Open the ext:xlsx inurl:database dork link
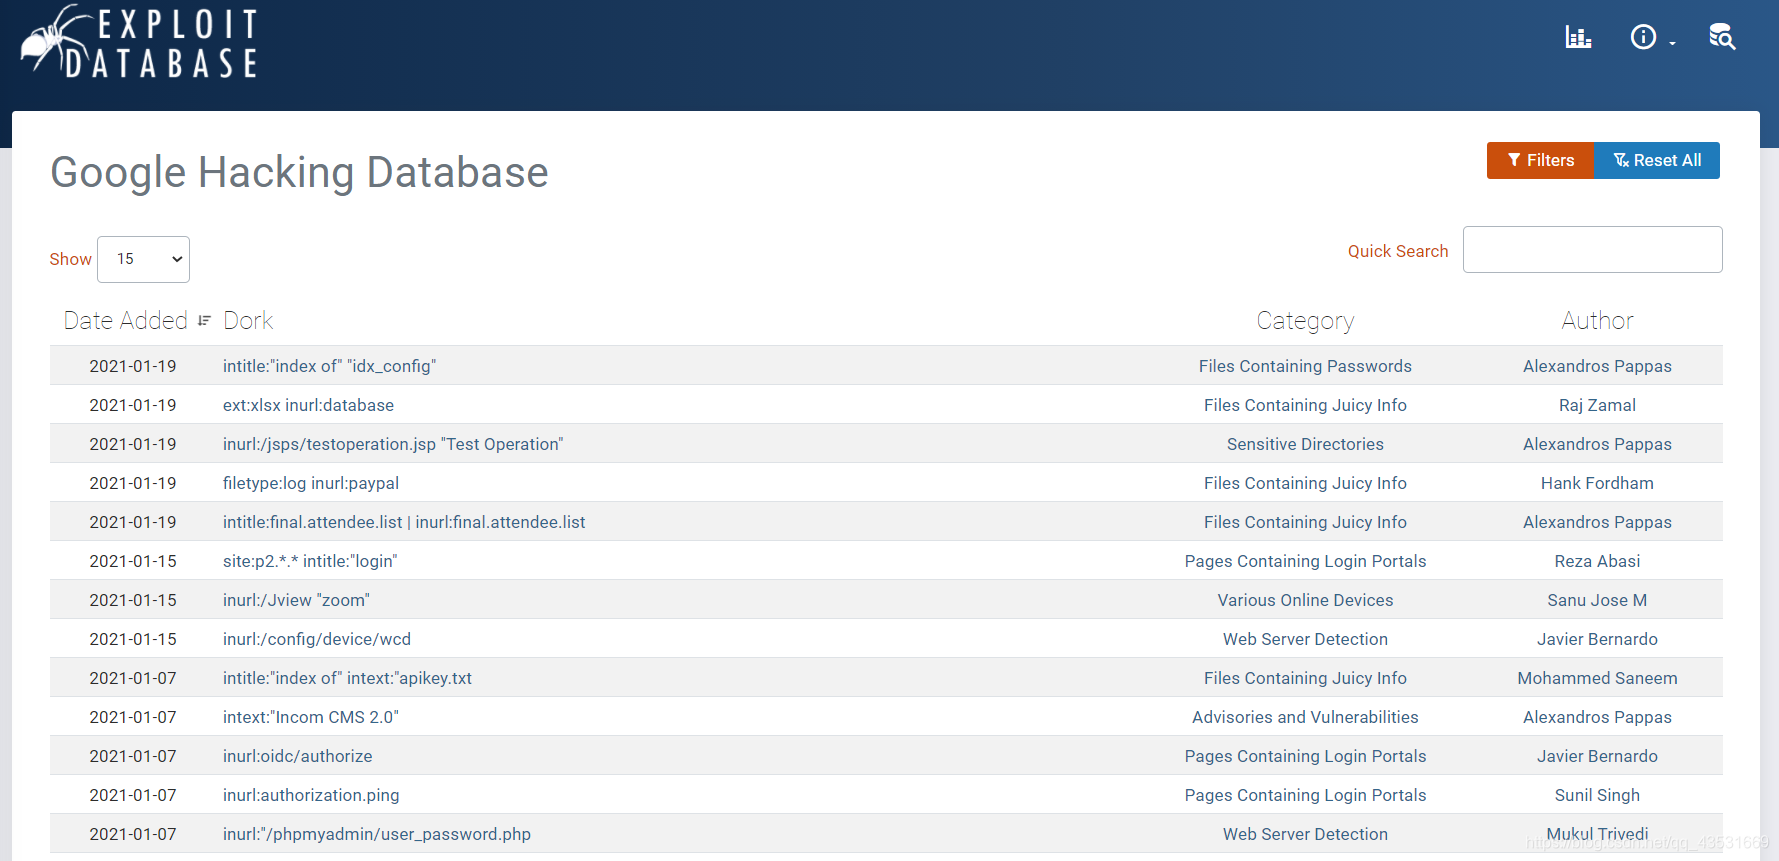Viewport: 1779px width, 861px height. tap(308, 405)
